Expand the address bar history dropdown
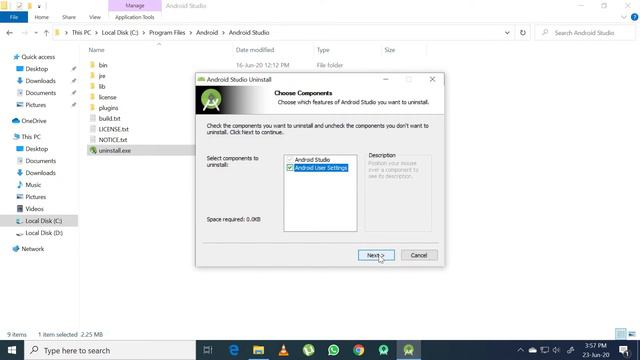The height and width of the screenshot is (360, 640). pos(507,33)
